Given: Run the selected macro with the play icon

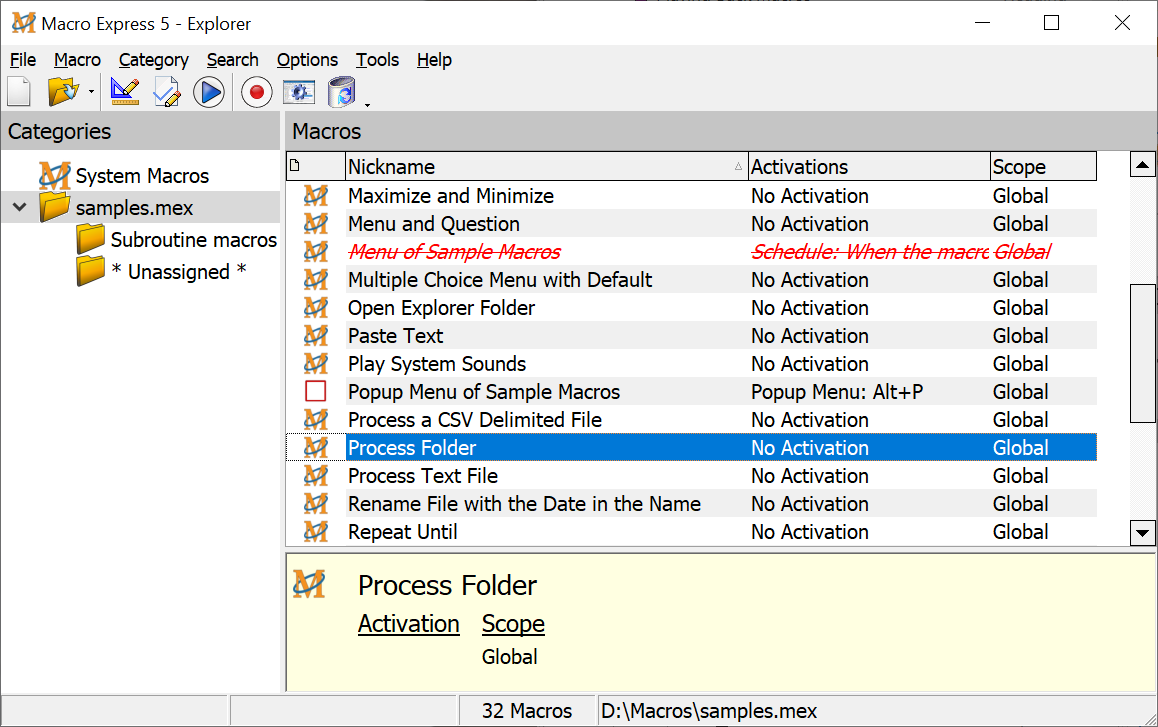Looking at the screenshot, I should coord(210,91).
